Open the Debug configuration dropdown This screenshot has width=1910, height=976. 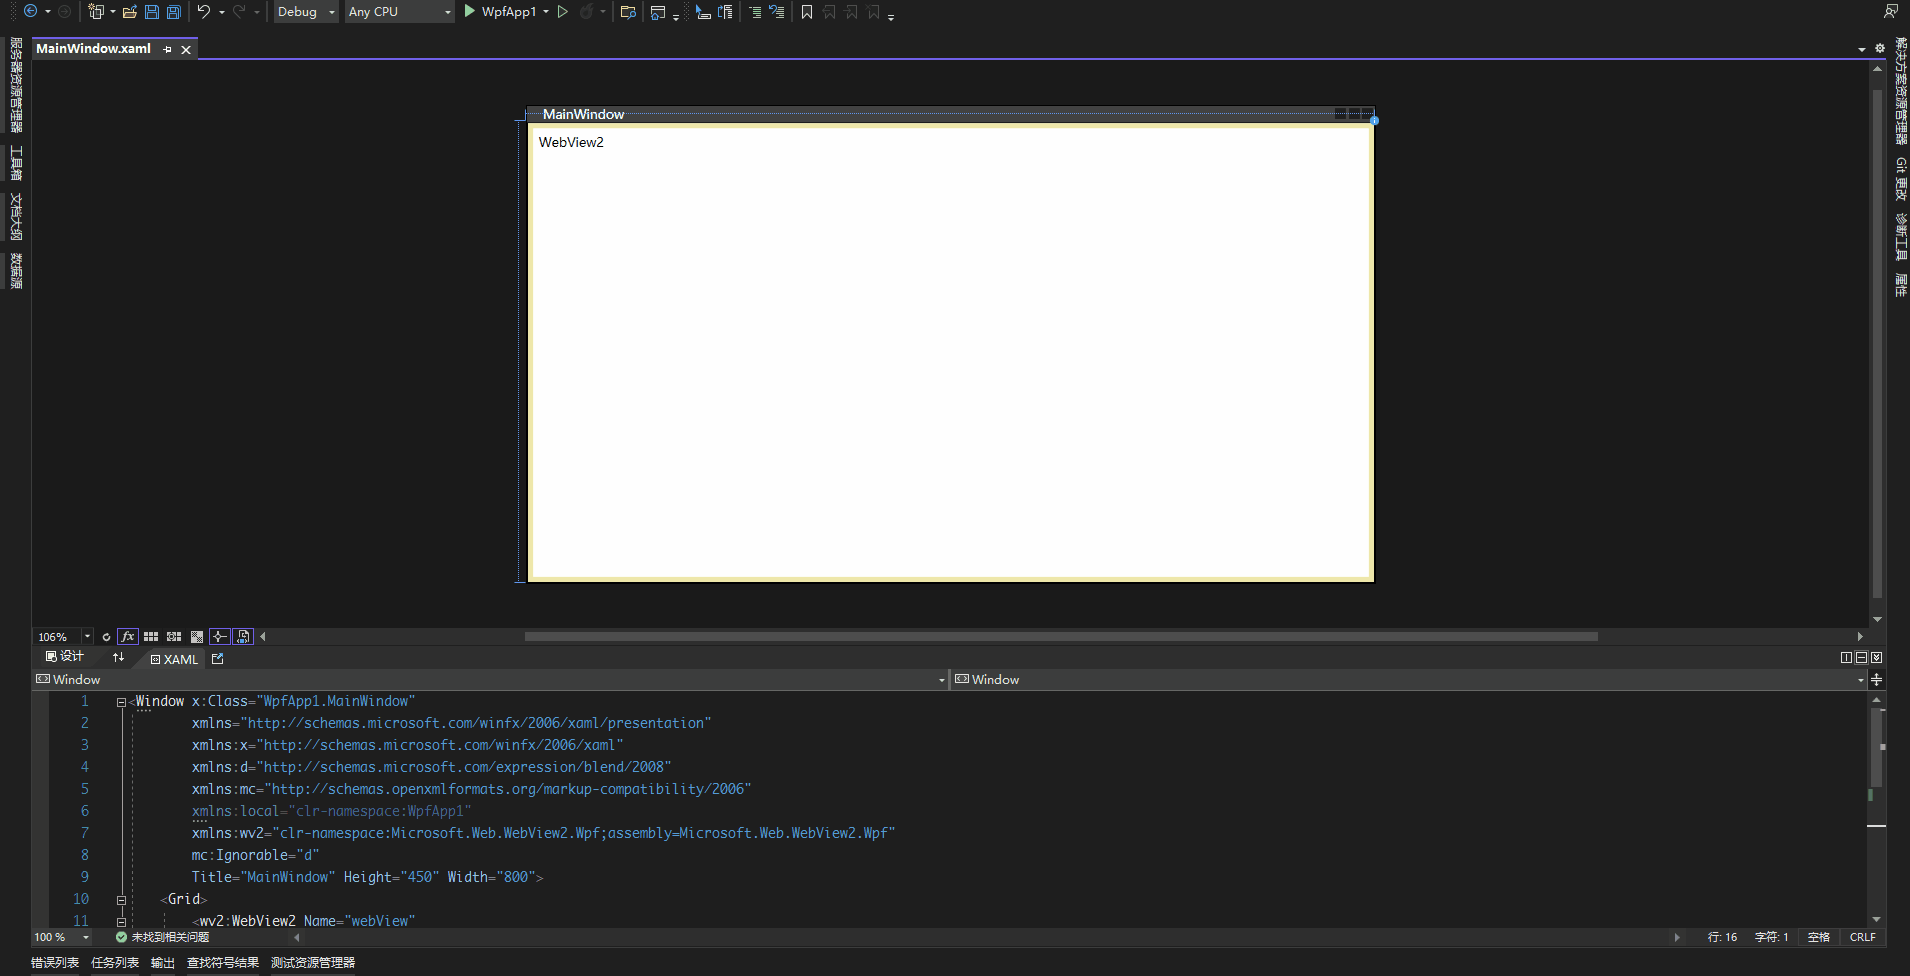[305, 12]
